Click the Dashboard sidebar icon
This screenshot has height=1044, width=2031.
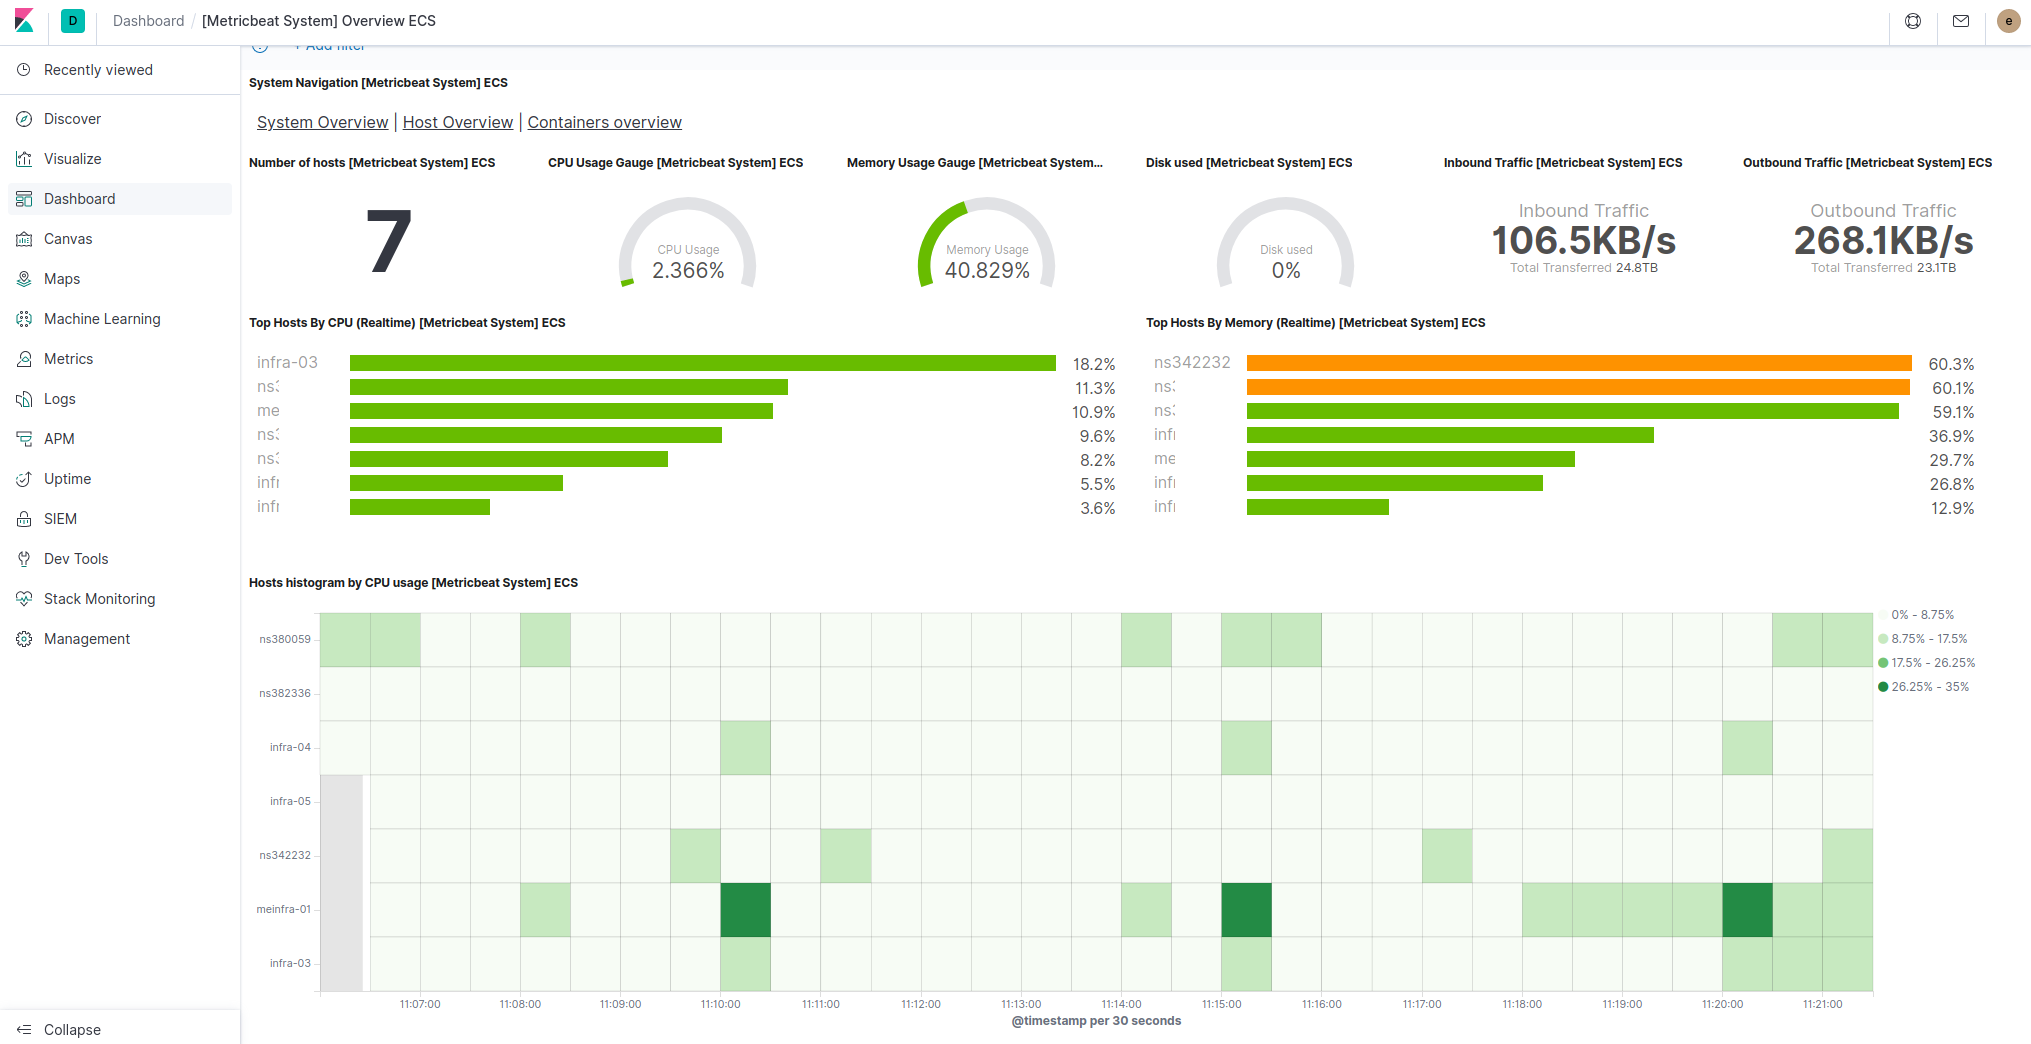pyautogui.click(x=24, y=199)
